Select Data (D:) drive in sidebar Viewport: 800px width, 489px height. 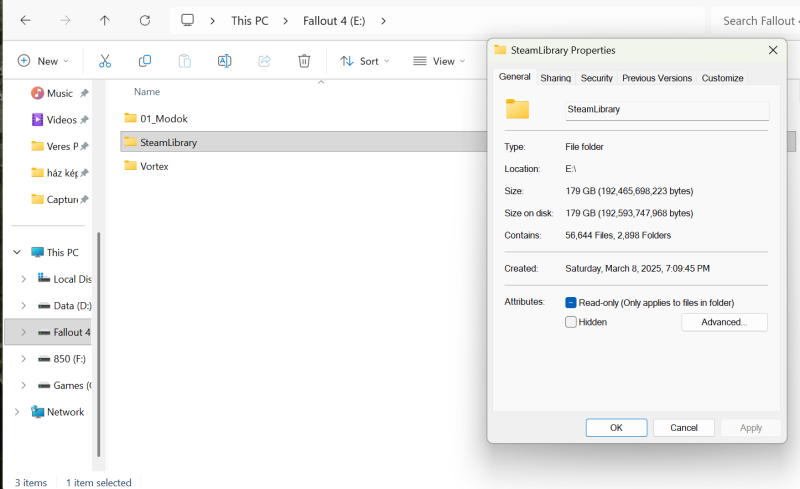pyautogui.click(x=65, y=306)
